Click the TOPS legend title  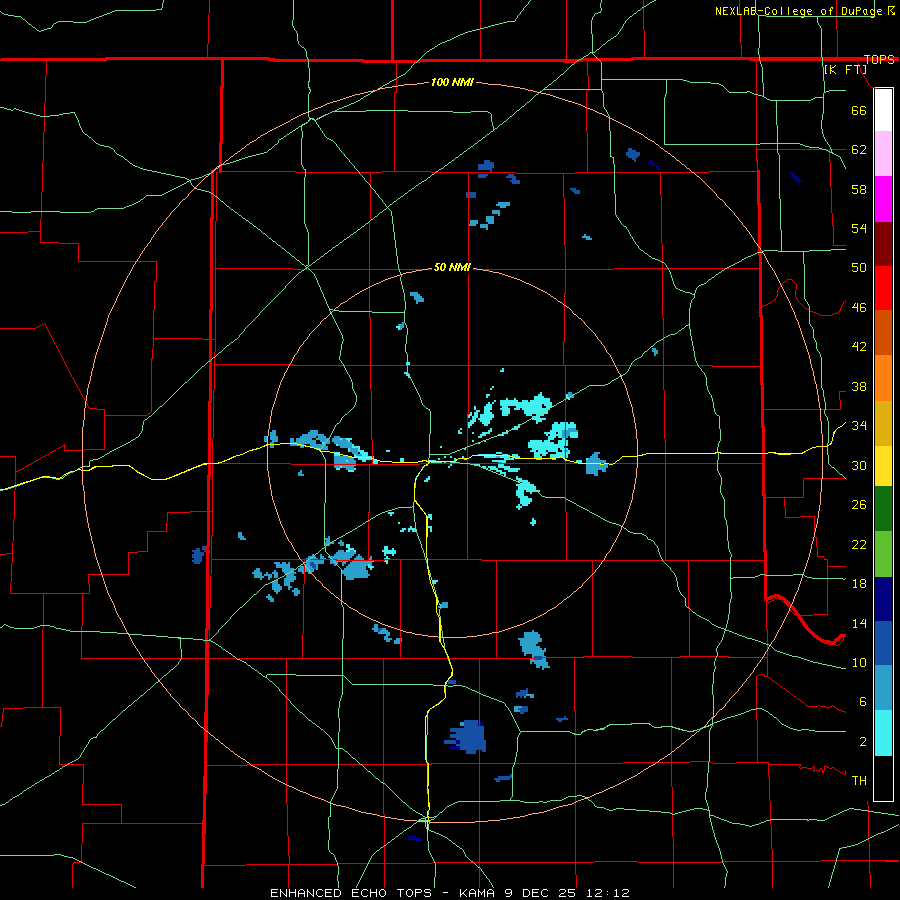[879, 59]
